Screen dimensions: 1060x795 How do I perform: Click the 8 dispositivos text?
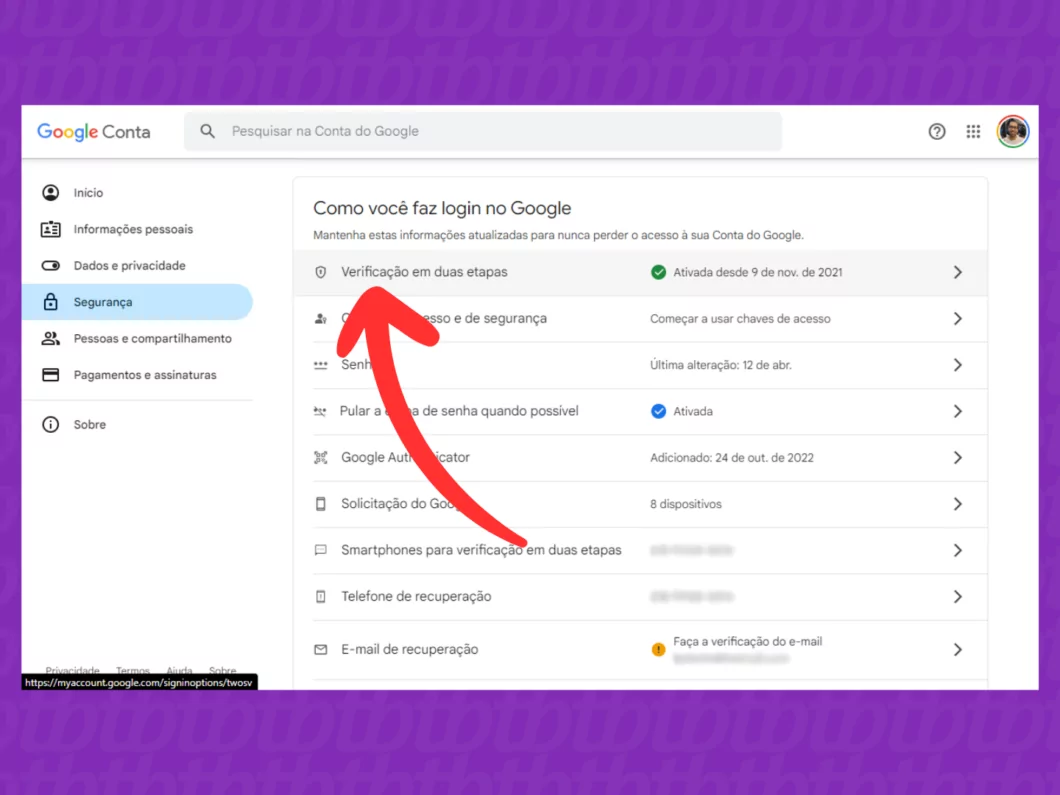click(x=685, y=504)
